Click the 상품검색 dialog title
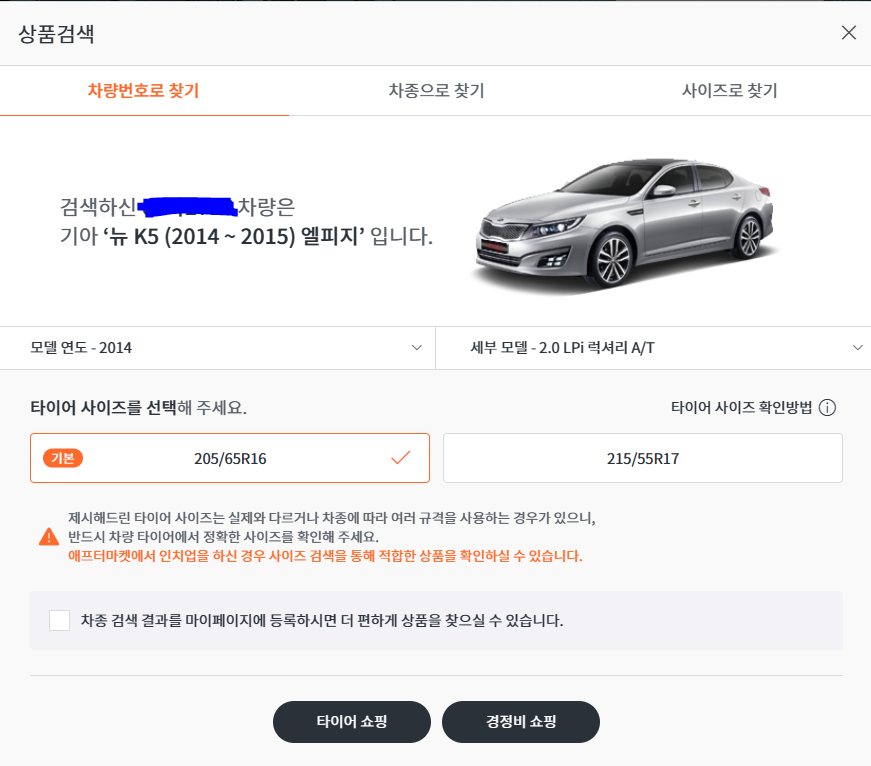The image size is (871, 766). [56, 34]
